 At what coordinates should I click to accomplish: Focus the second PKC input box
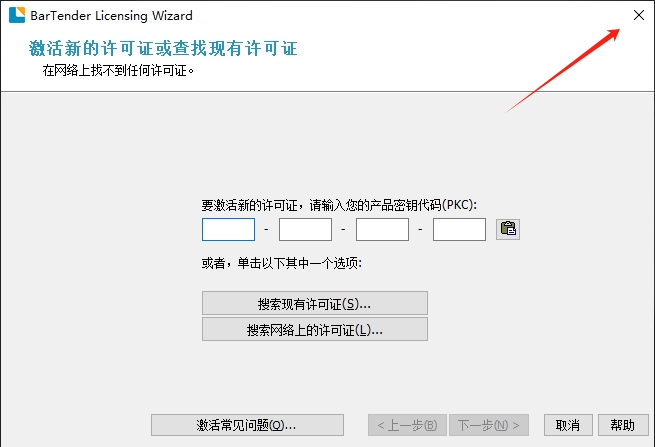tap(305, 229)
